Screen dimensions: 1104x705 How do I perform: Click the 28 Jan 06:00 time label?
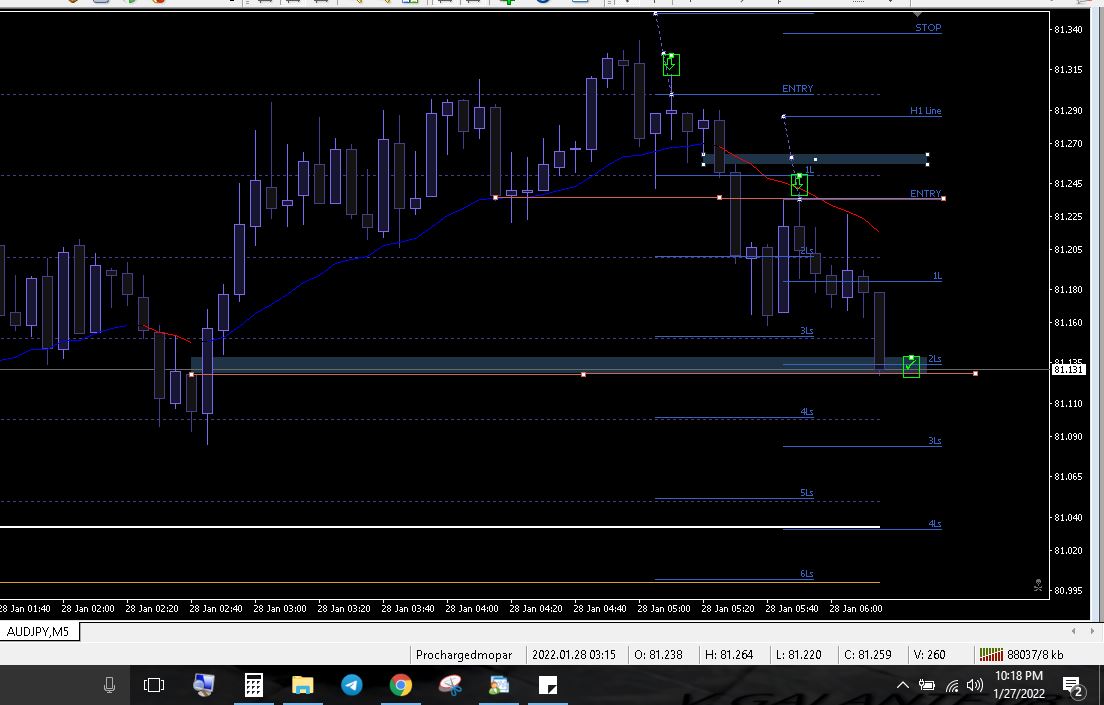pos(855,609)
